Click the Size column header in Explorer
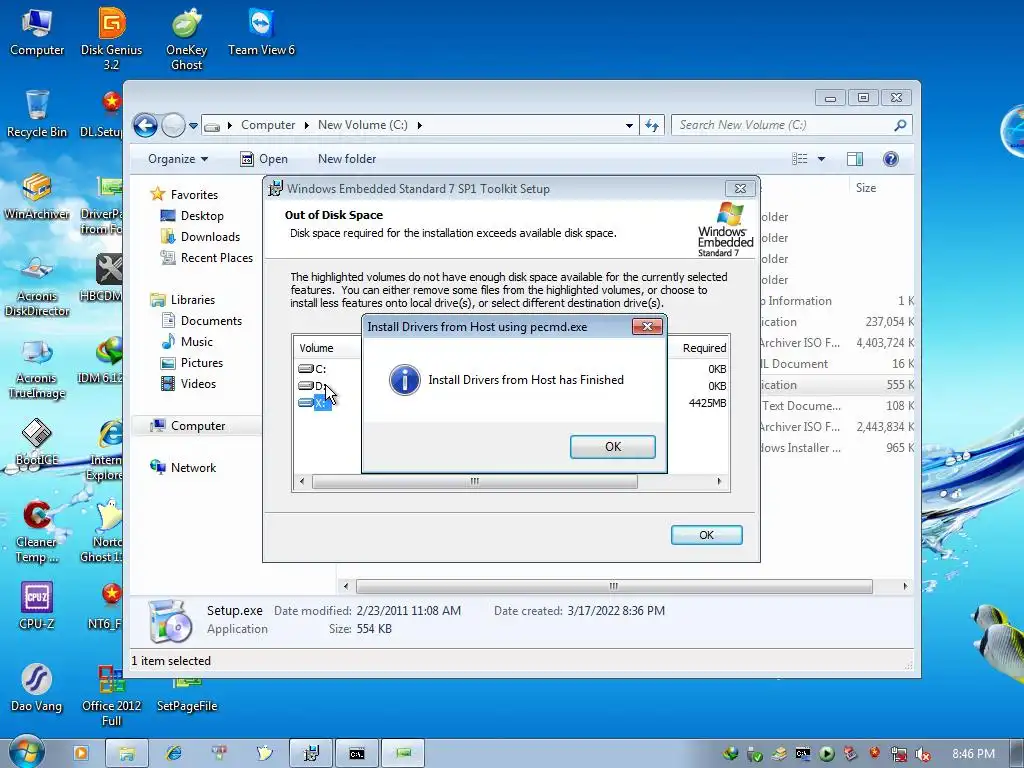The height and width of the screenshot is (768, 1024). coord(866,187)
